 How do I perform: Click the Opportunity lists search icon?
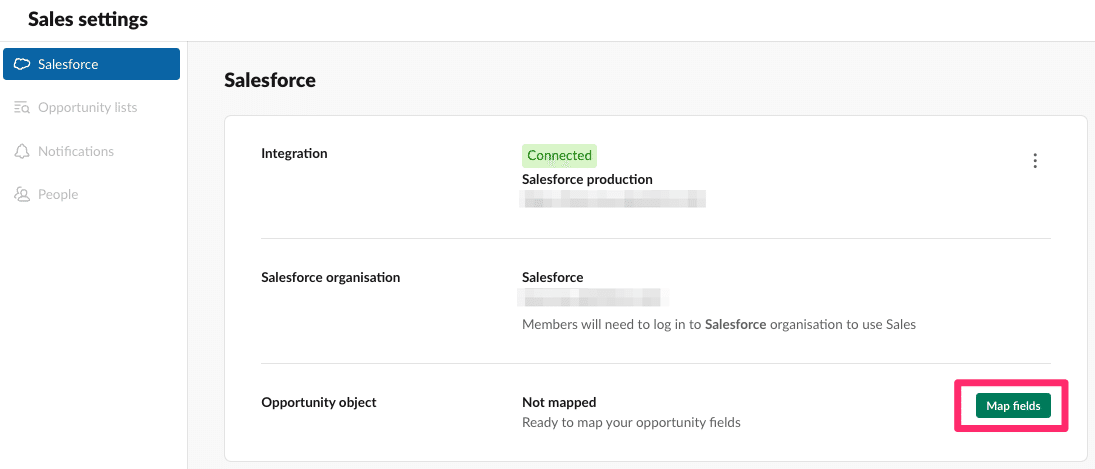22,107
